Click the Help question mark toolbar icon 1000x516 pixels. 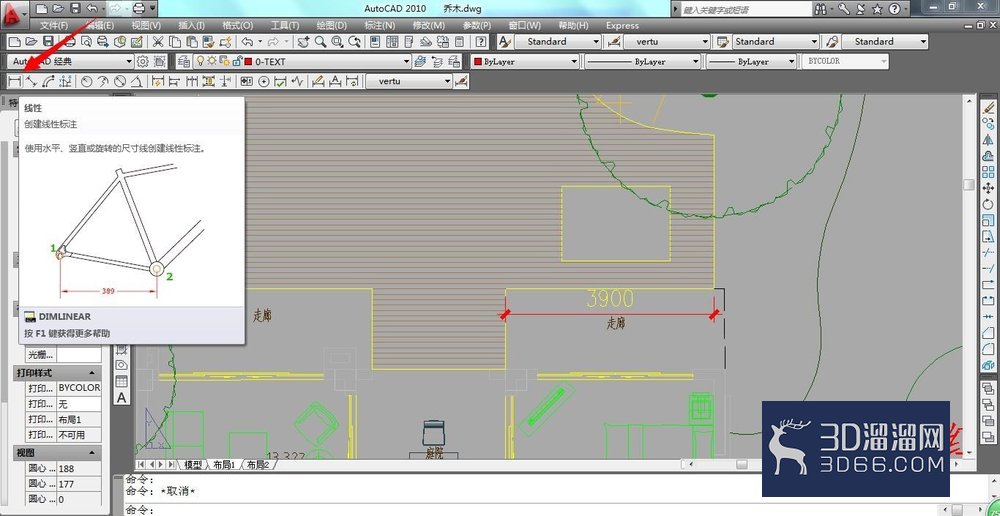(x=481, y=41)
